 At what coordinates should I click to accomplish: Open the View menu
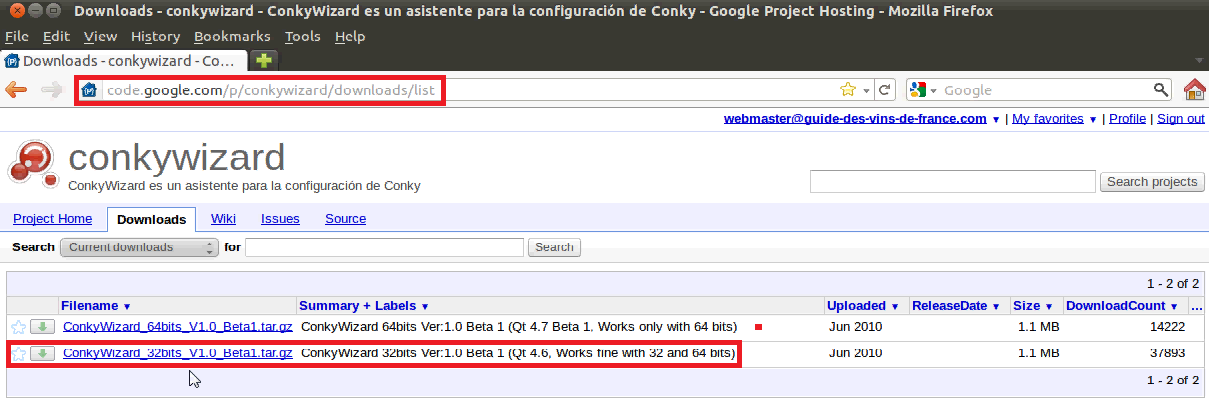(100, 36)
